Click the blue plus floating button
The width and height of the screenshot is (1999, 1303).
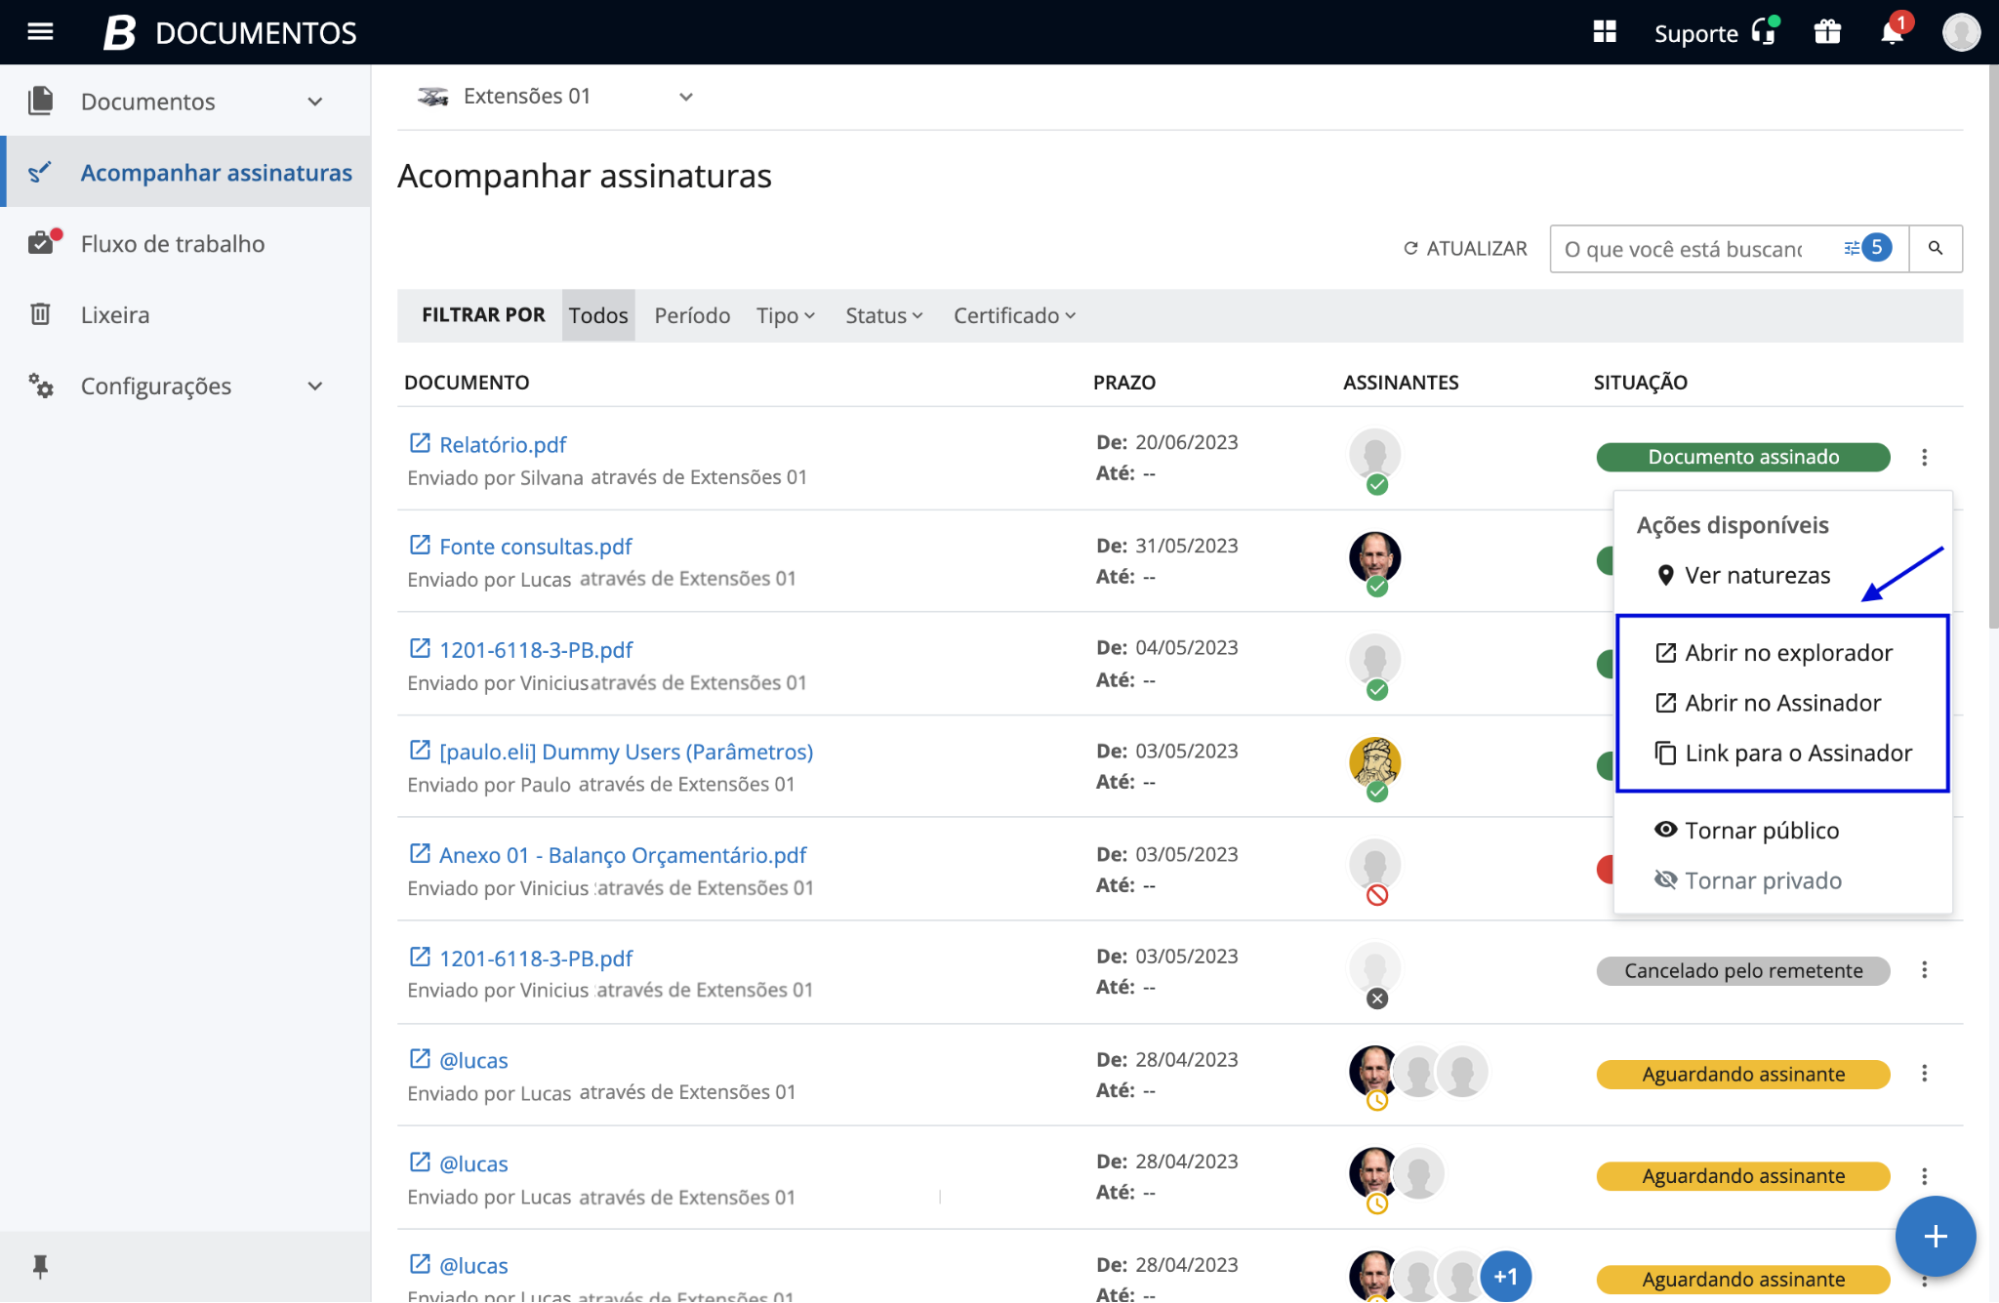[1934, 1236]
